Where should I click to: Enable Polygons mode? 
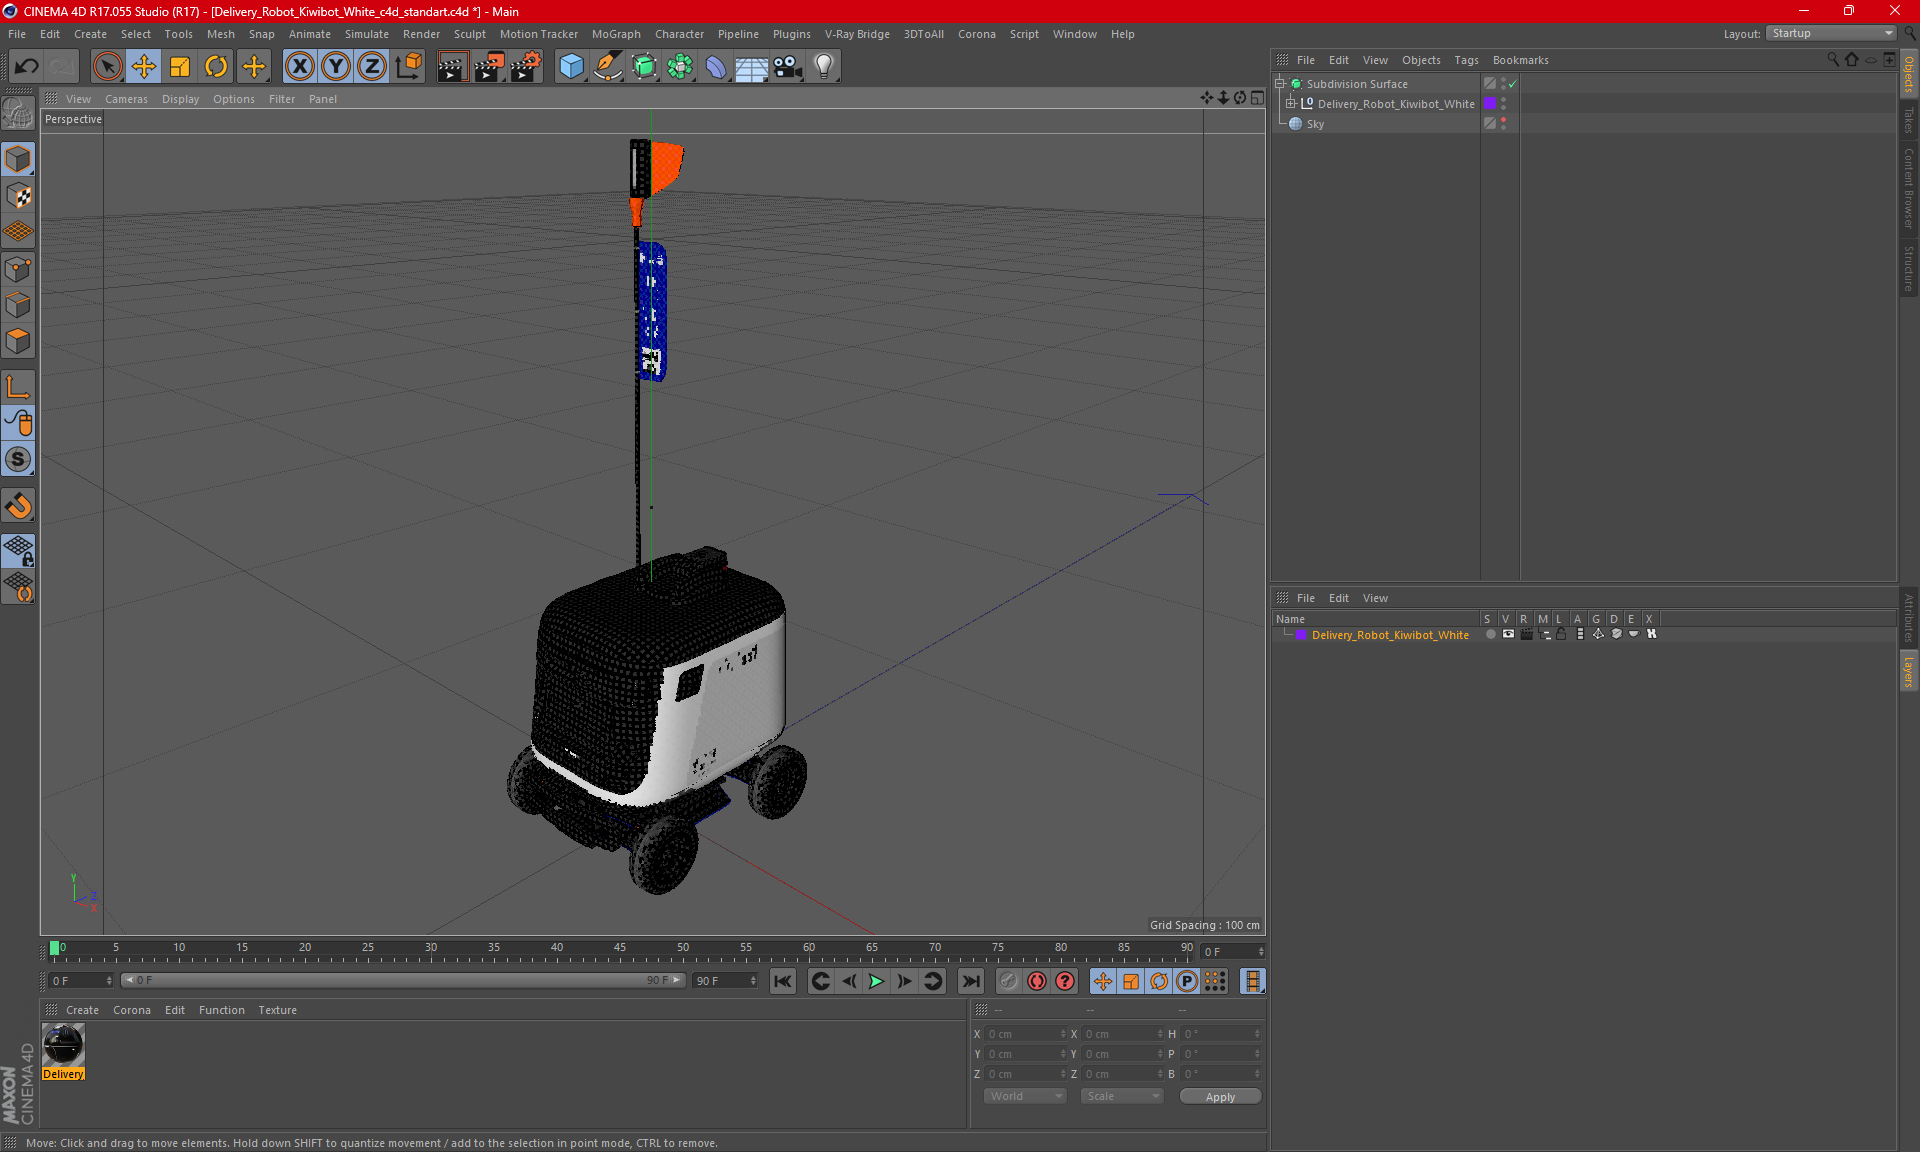[18, 341]
